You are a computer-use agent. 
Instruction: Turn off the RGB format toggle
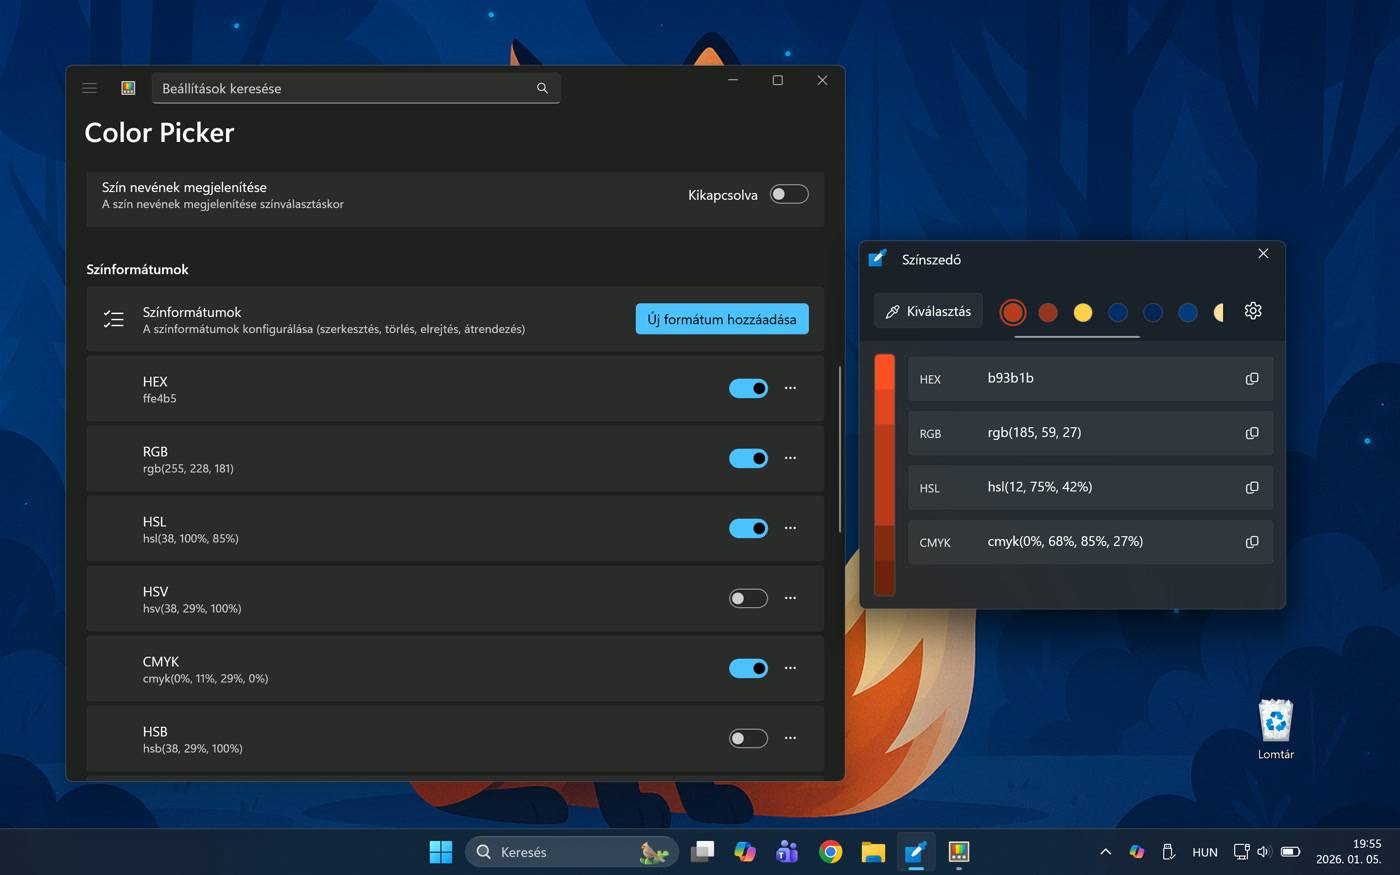pos(748,458)
